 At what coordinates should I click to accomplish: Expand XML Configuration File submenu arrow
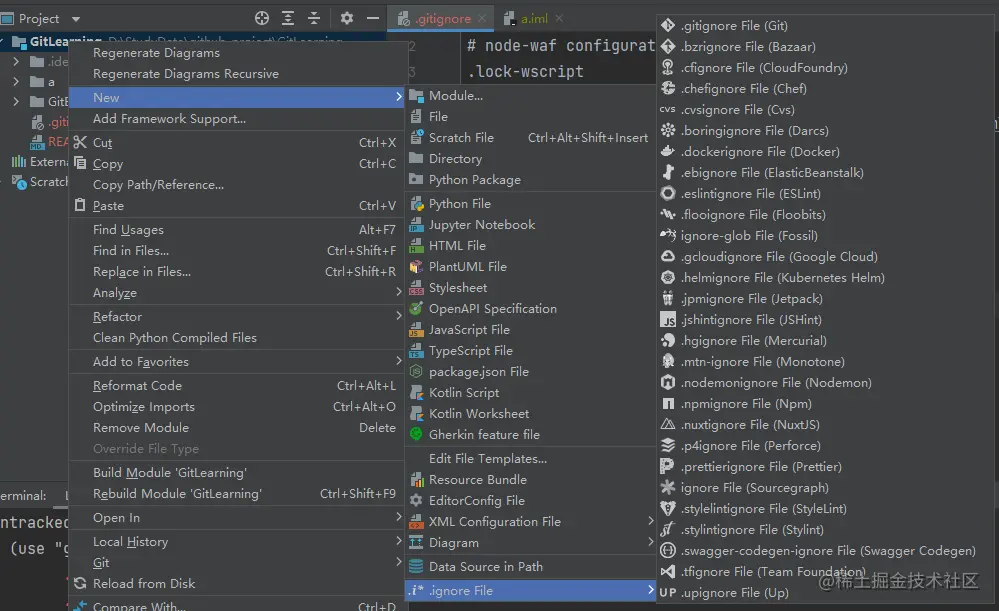point(650,521)
